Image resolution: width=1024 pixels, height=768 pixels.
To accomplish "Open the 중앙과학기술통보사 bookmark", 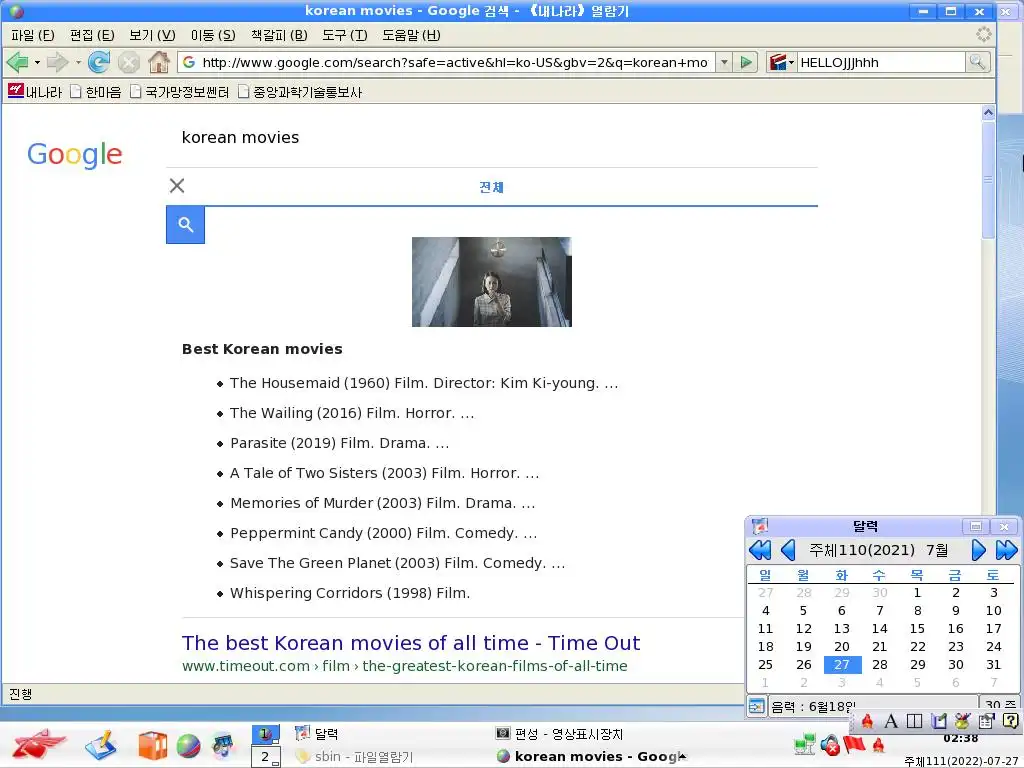I will (x=300, y=92).
